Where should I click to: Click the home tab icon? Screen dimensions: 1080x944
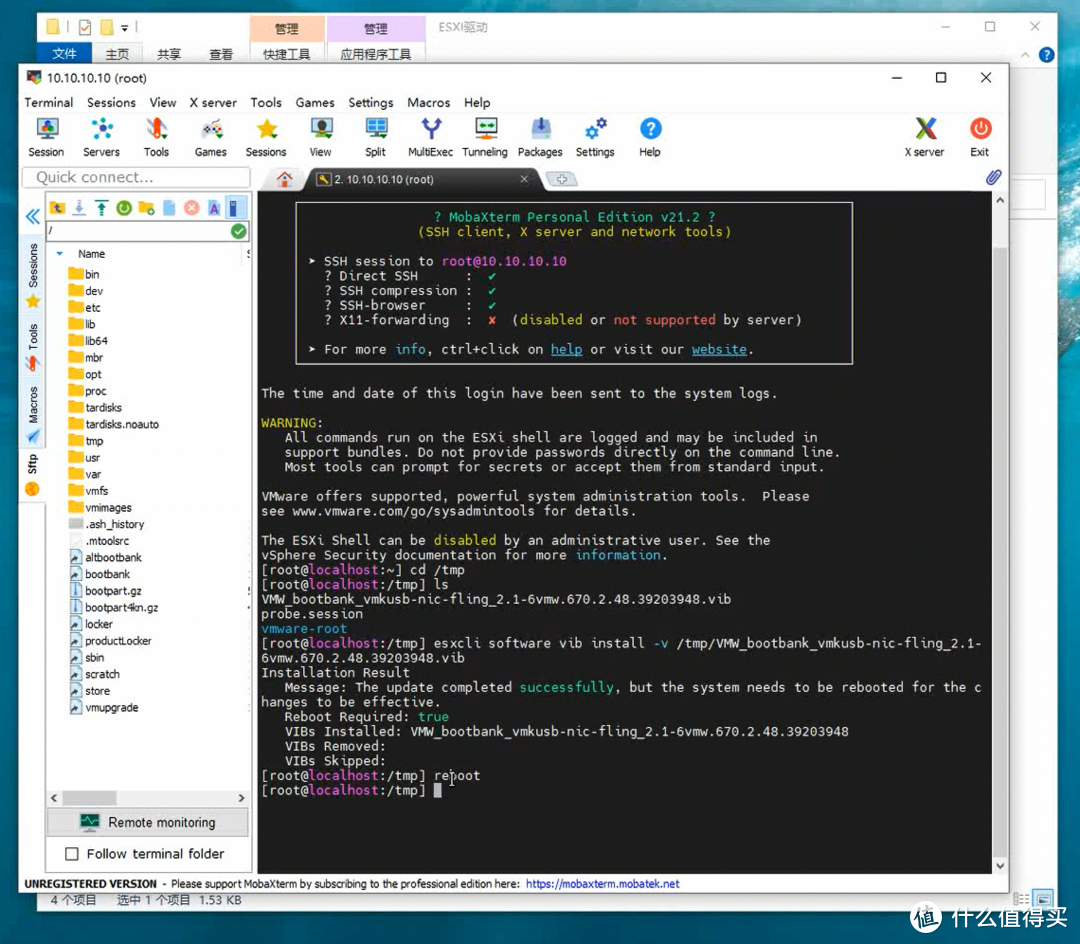coord(284,180)
